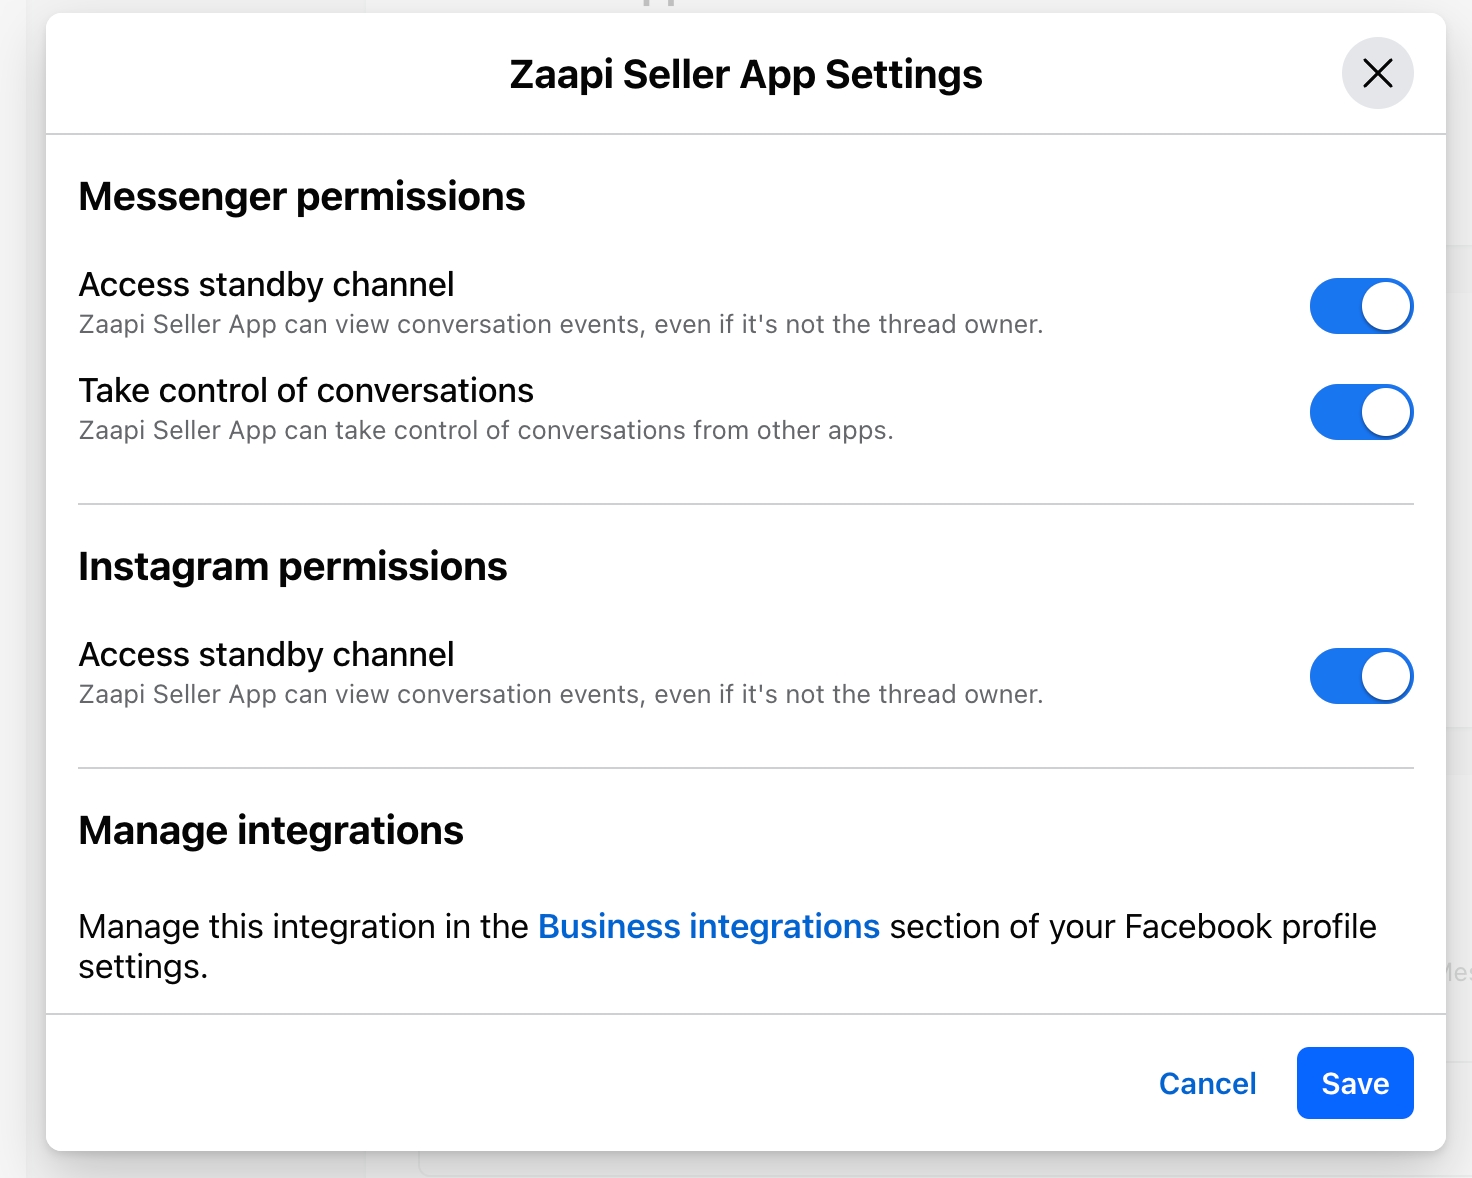
Task: Disable Take control of conversations switch
Action: 1361,412
